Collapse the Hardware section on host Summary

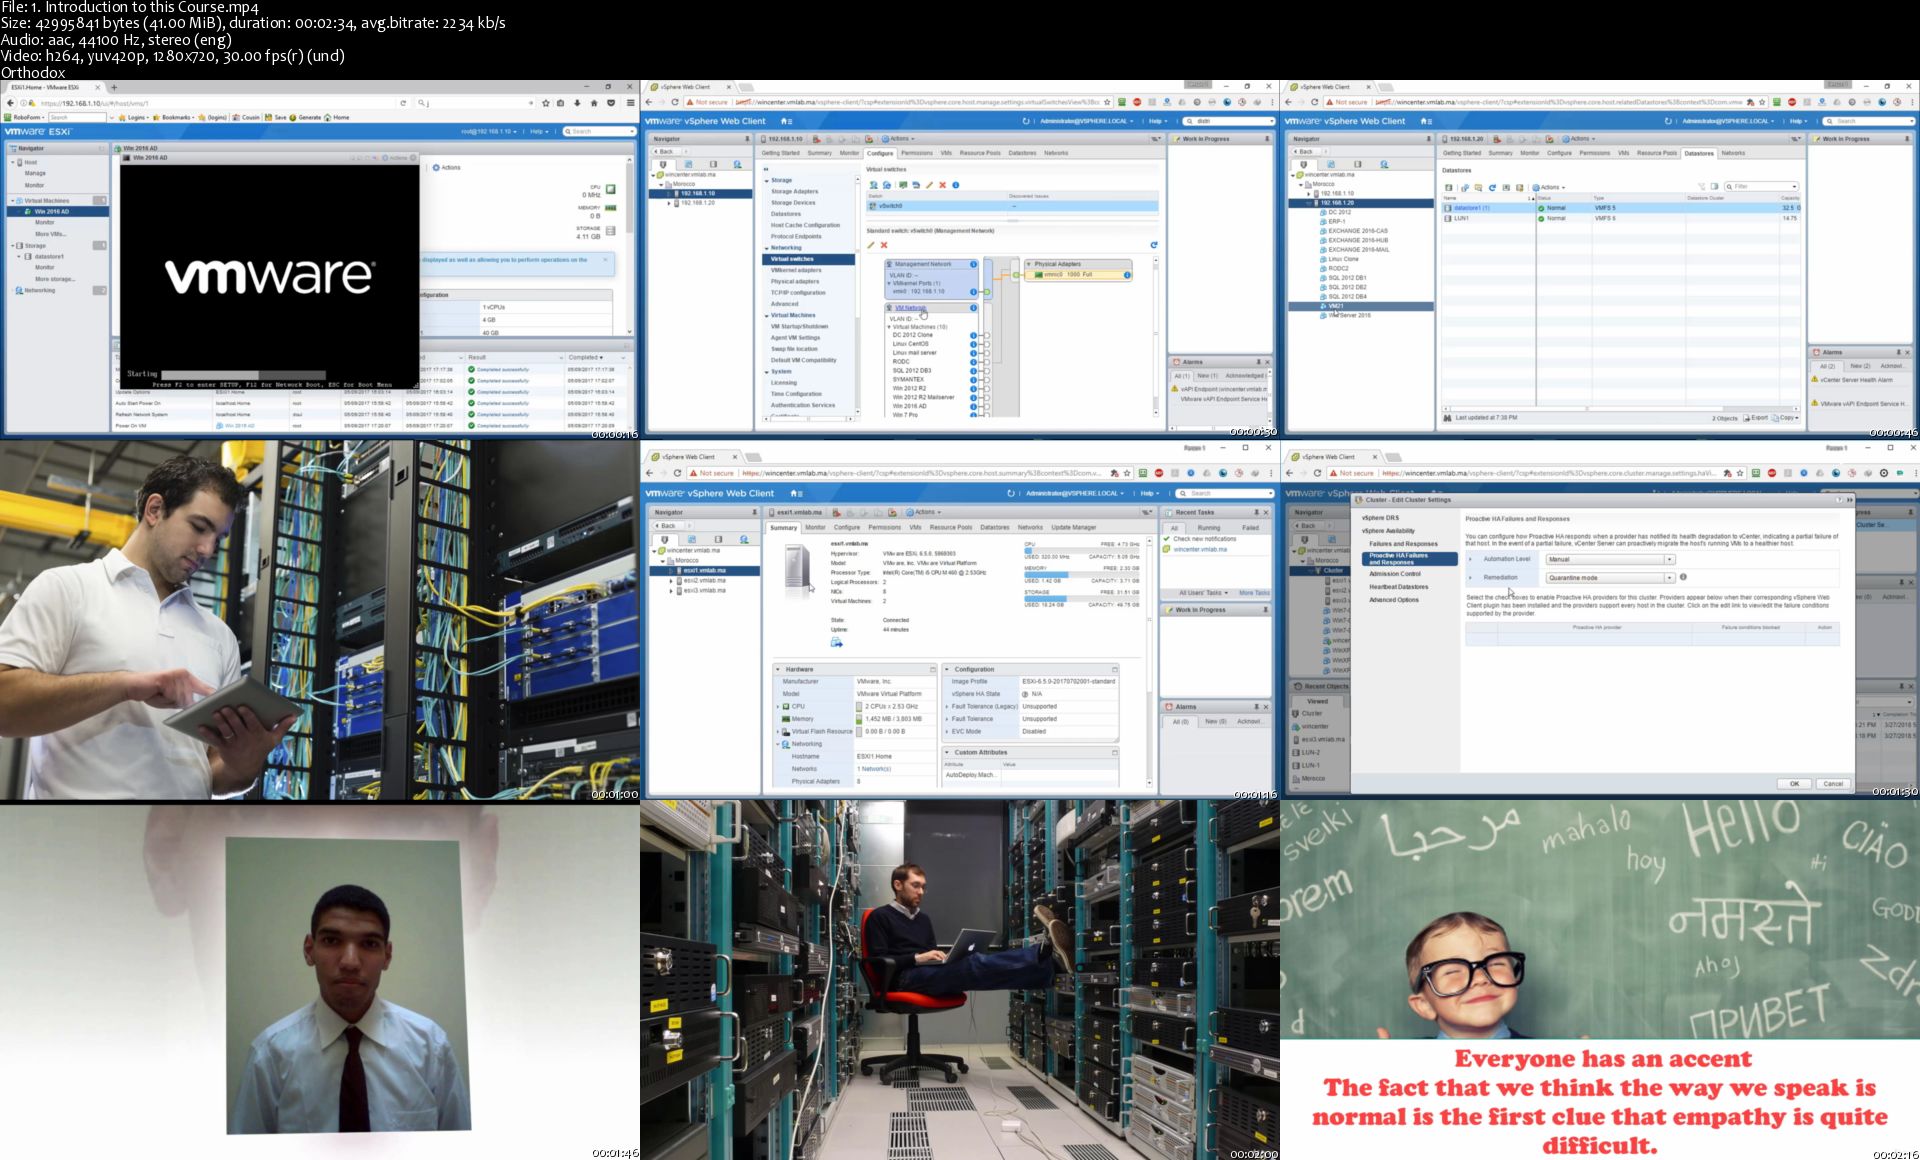point(778,669)
